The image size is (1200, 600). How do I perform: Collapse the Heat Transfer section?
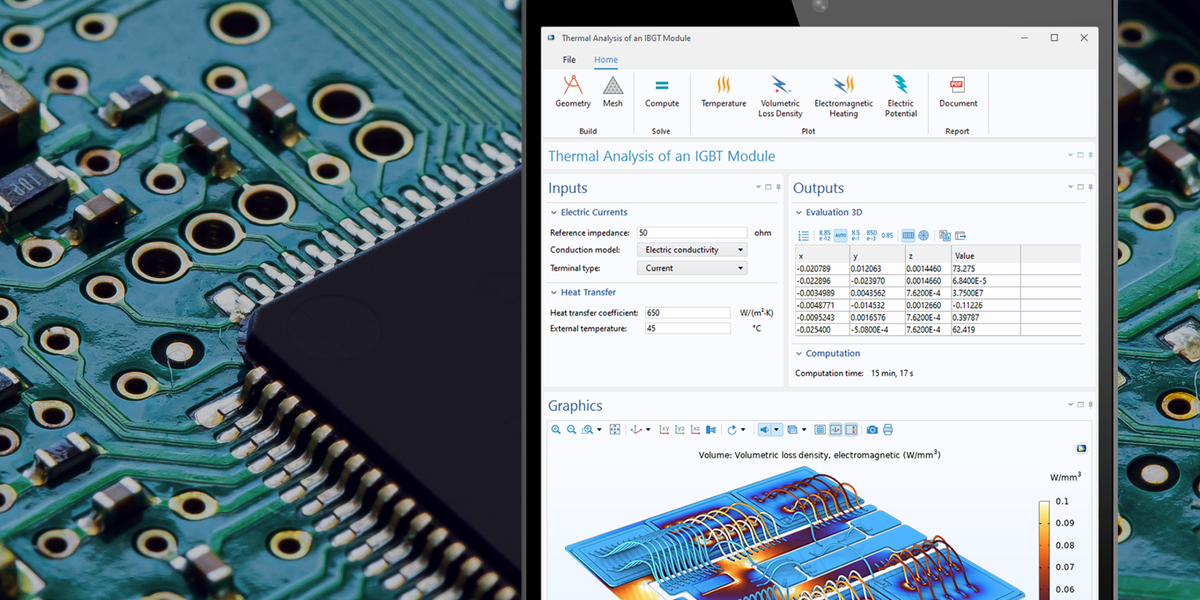tap(554, 292)
